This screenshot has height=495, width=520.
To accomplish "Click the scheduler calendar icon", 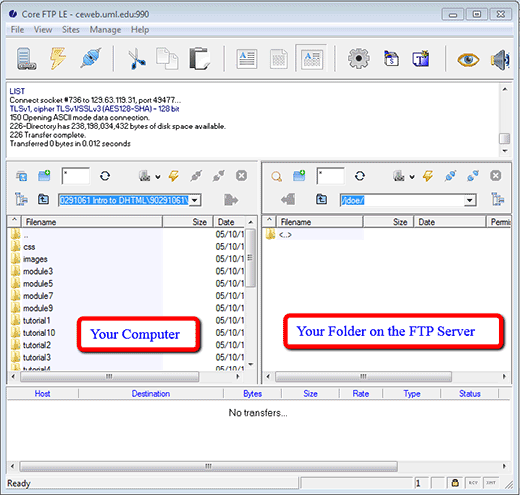I will point(391,59).
